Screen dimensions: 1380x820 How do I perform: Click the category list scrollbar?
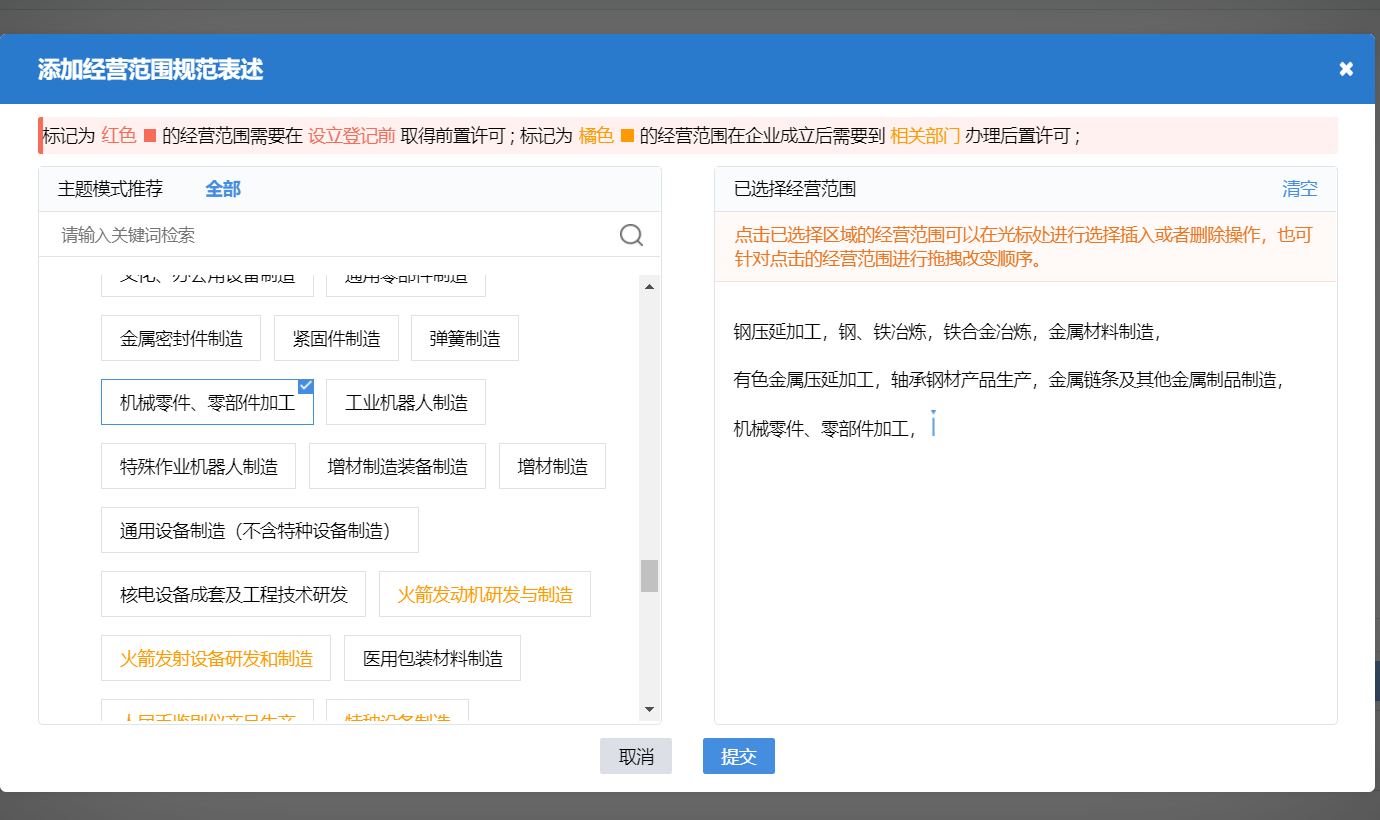[x=651, y=575]
